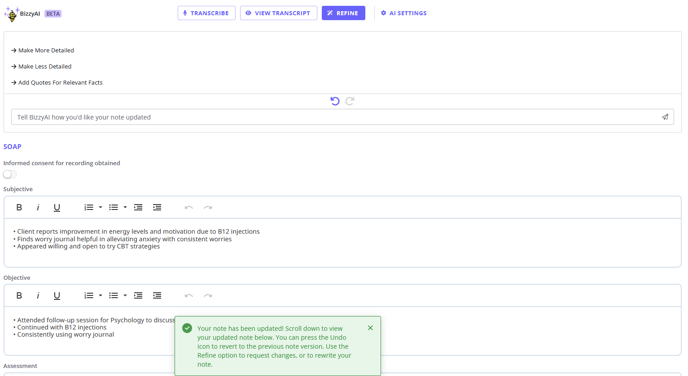Viewport: 688px width, 376px height.
Task: Redo edit in Subjective editor toolbar
Action: 208,208
